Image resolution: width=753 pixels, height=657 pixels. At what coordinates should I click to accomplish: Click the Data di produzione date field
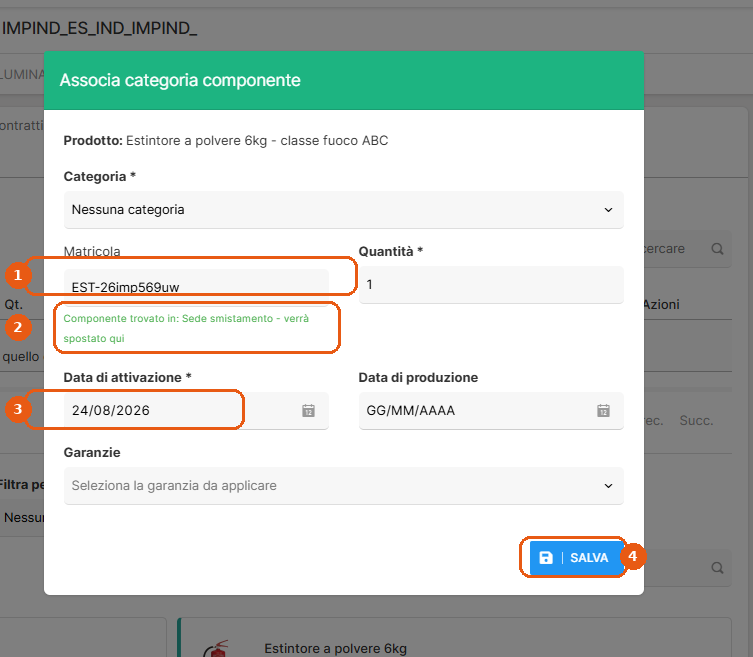[491, 411]
